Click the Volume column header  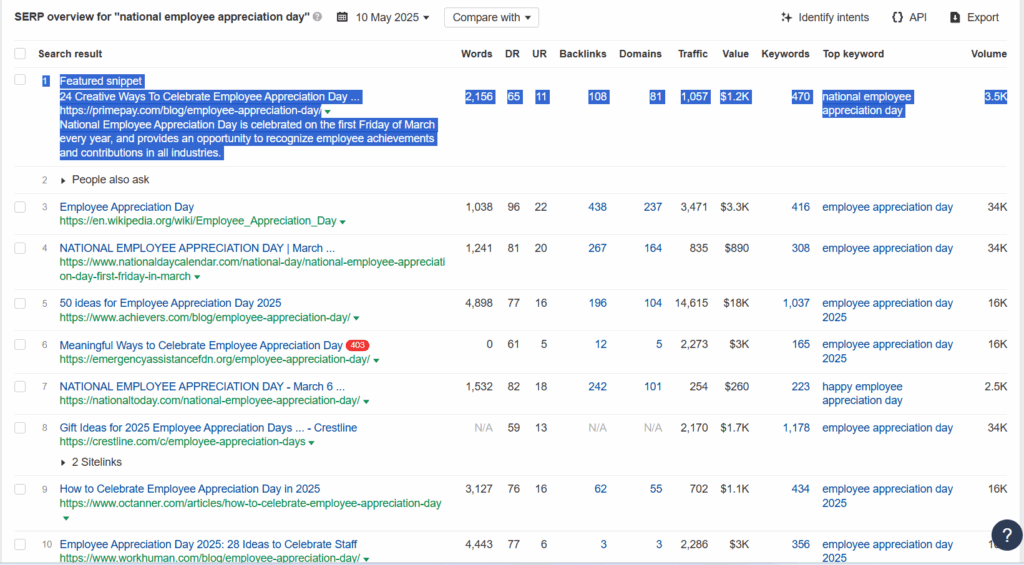pos(989,54)
